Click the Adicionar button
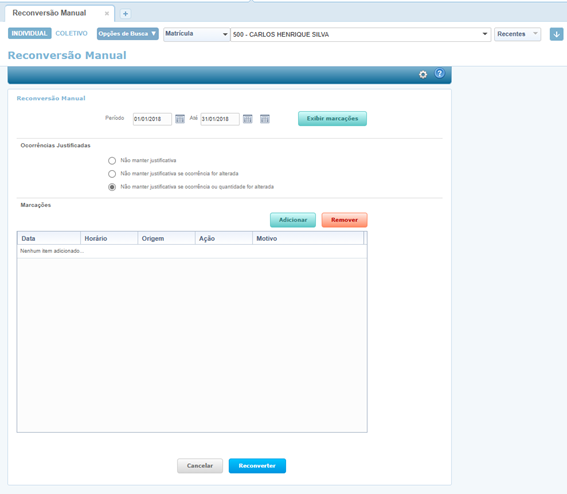567x494 pixels. tap(293, 220)
